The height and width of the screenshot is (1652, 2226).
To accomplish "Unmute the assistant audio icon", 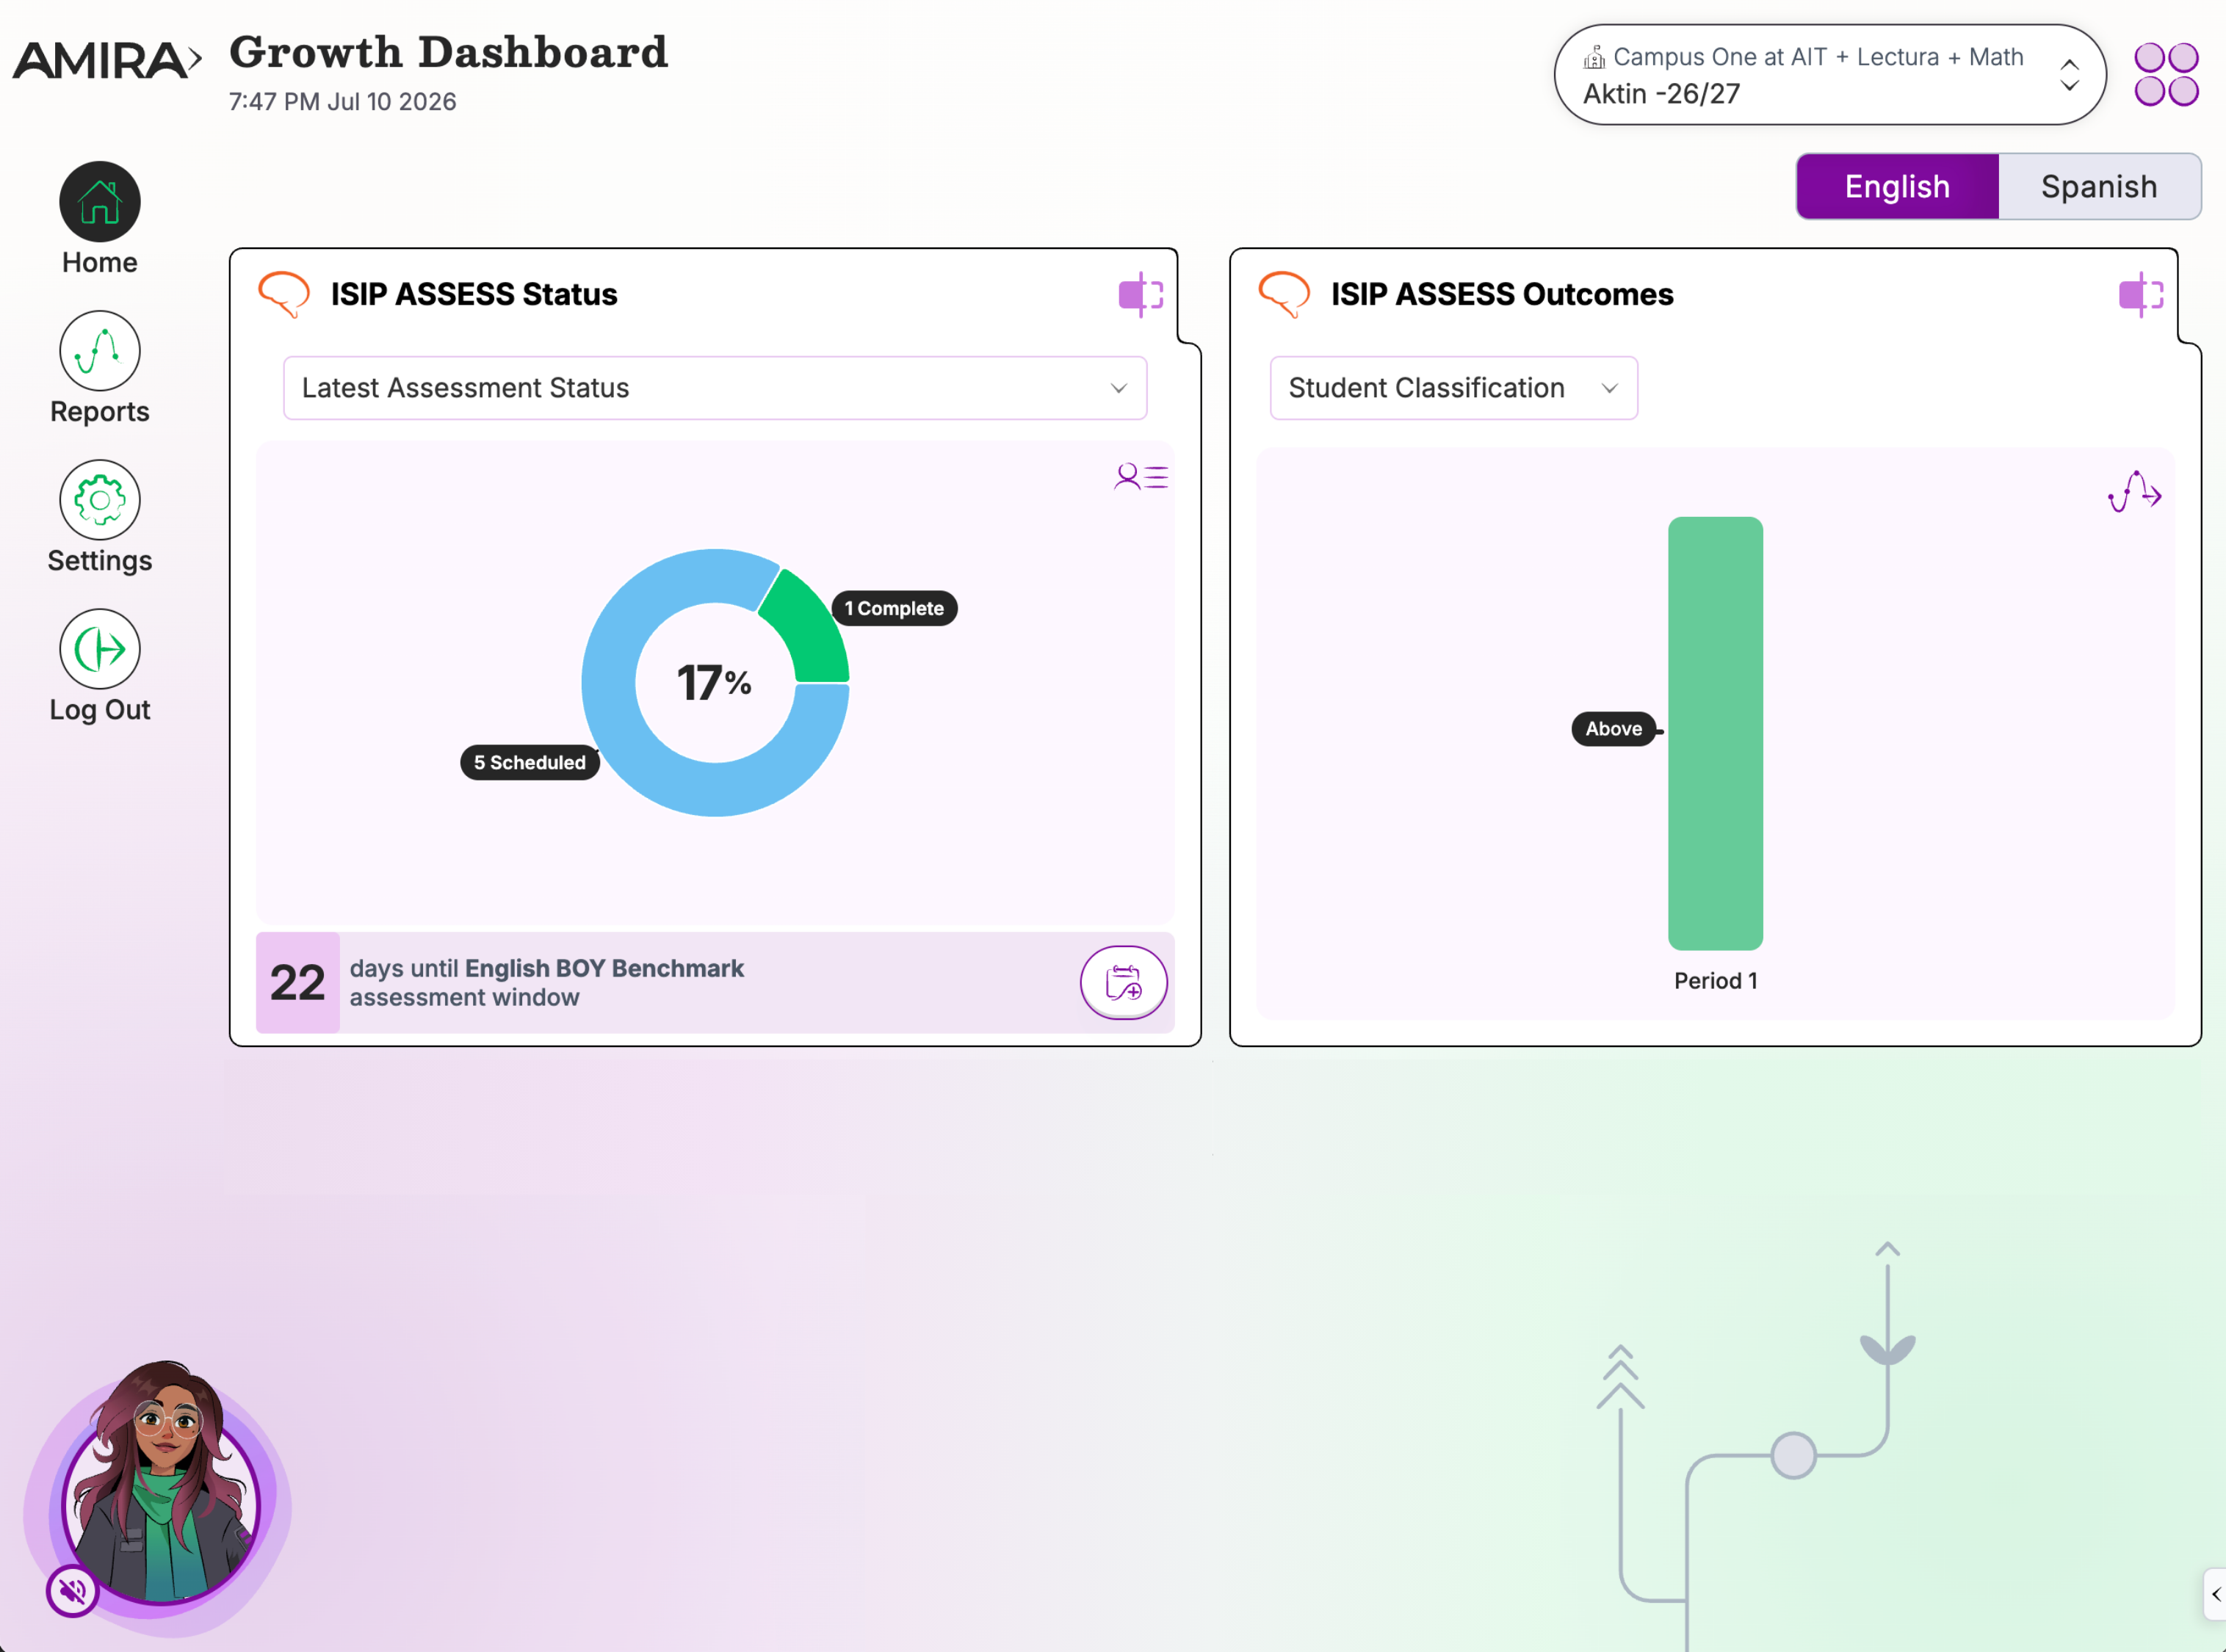I will (x=72, y=1590).
